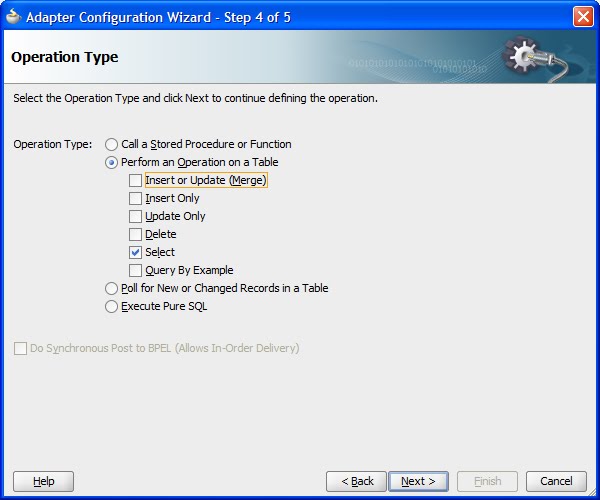Select Perform an Operation on a Table radio
Image resolution: width=600 pixels, height=500 pixels.
(x=111, y=163)
